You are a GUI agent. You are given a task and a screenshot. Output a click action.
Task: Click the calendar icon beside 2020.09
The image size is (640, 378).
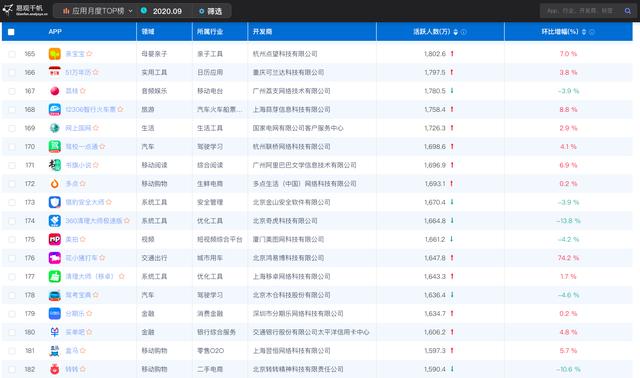(x=144, y=11)
